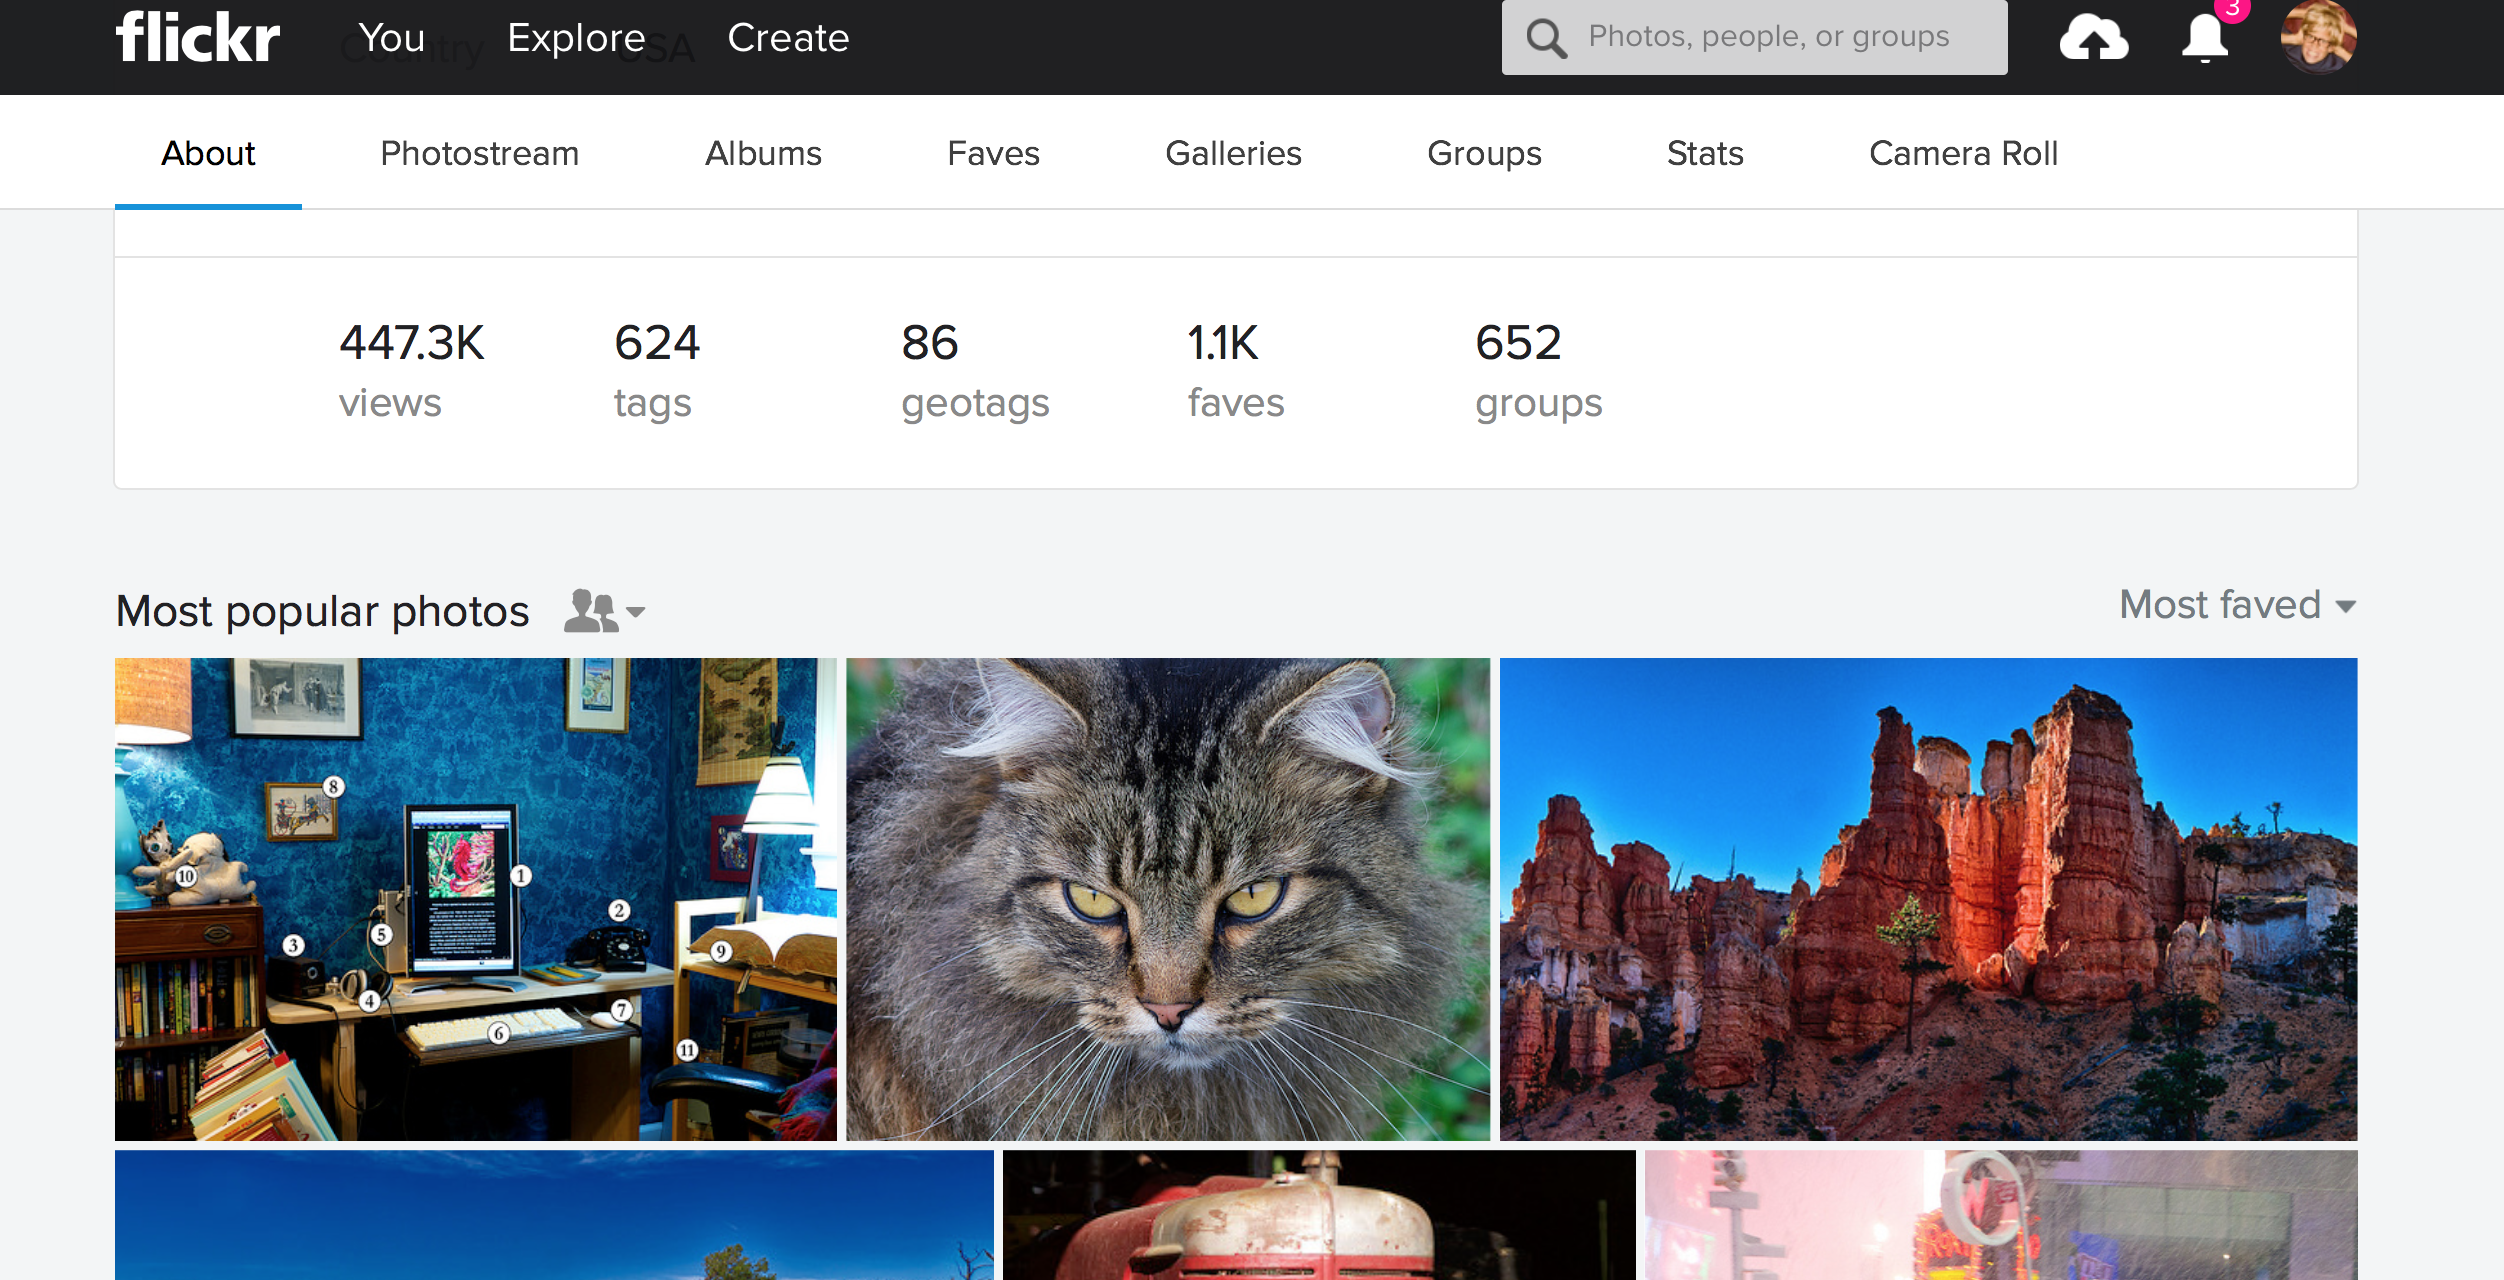The height and width of the screenshot is (1280, 2504).
Task: Open the You menu
Action: coord(392,38)
